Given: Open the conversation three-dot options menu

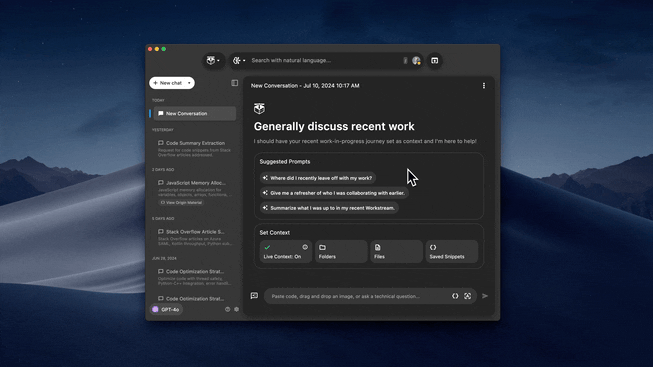Looking at the screenshot, I should pyautogui.click(x=484, y=85).
